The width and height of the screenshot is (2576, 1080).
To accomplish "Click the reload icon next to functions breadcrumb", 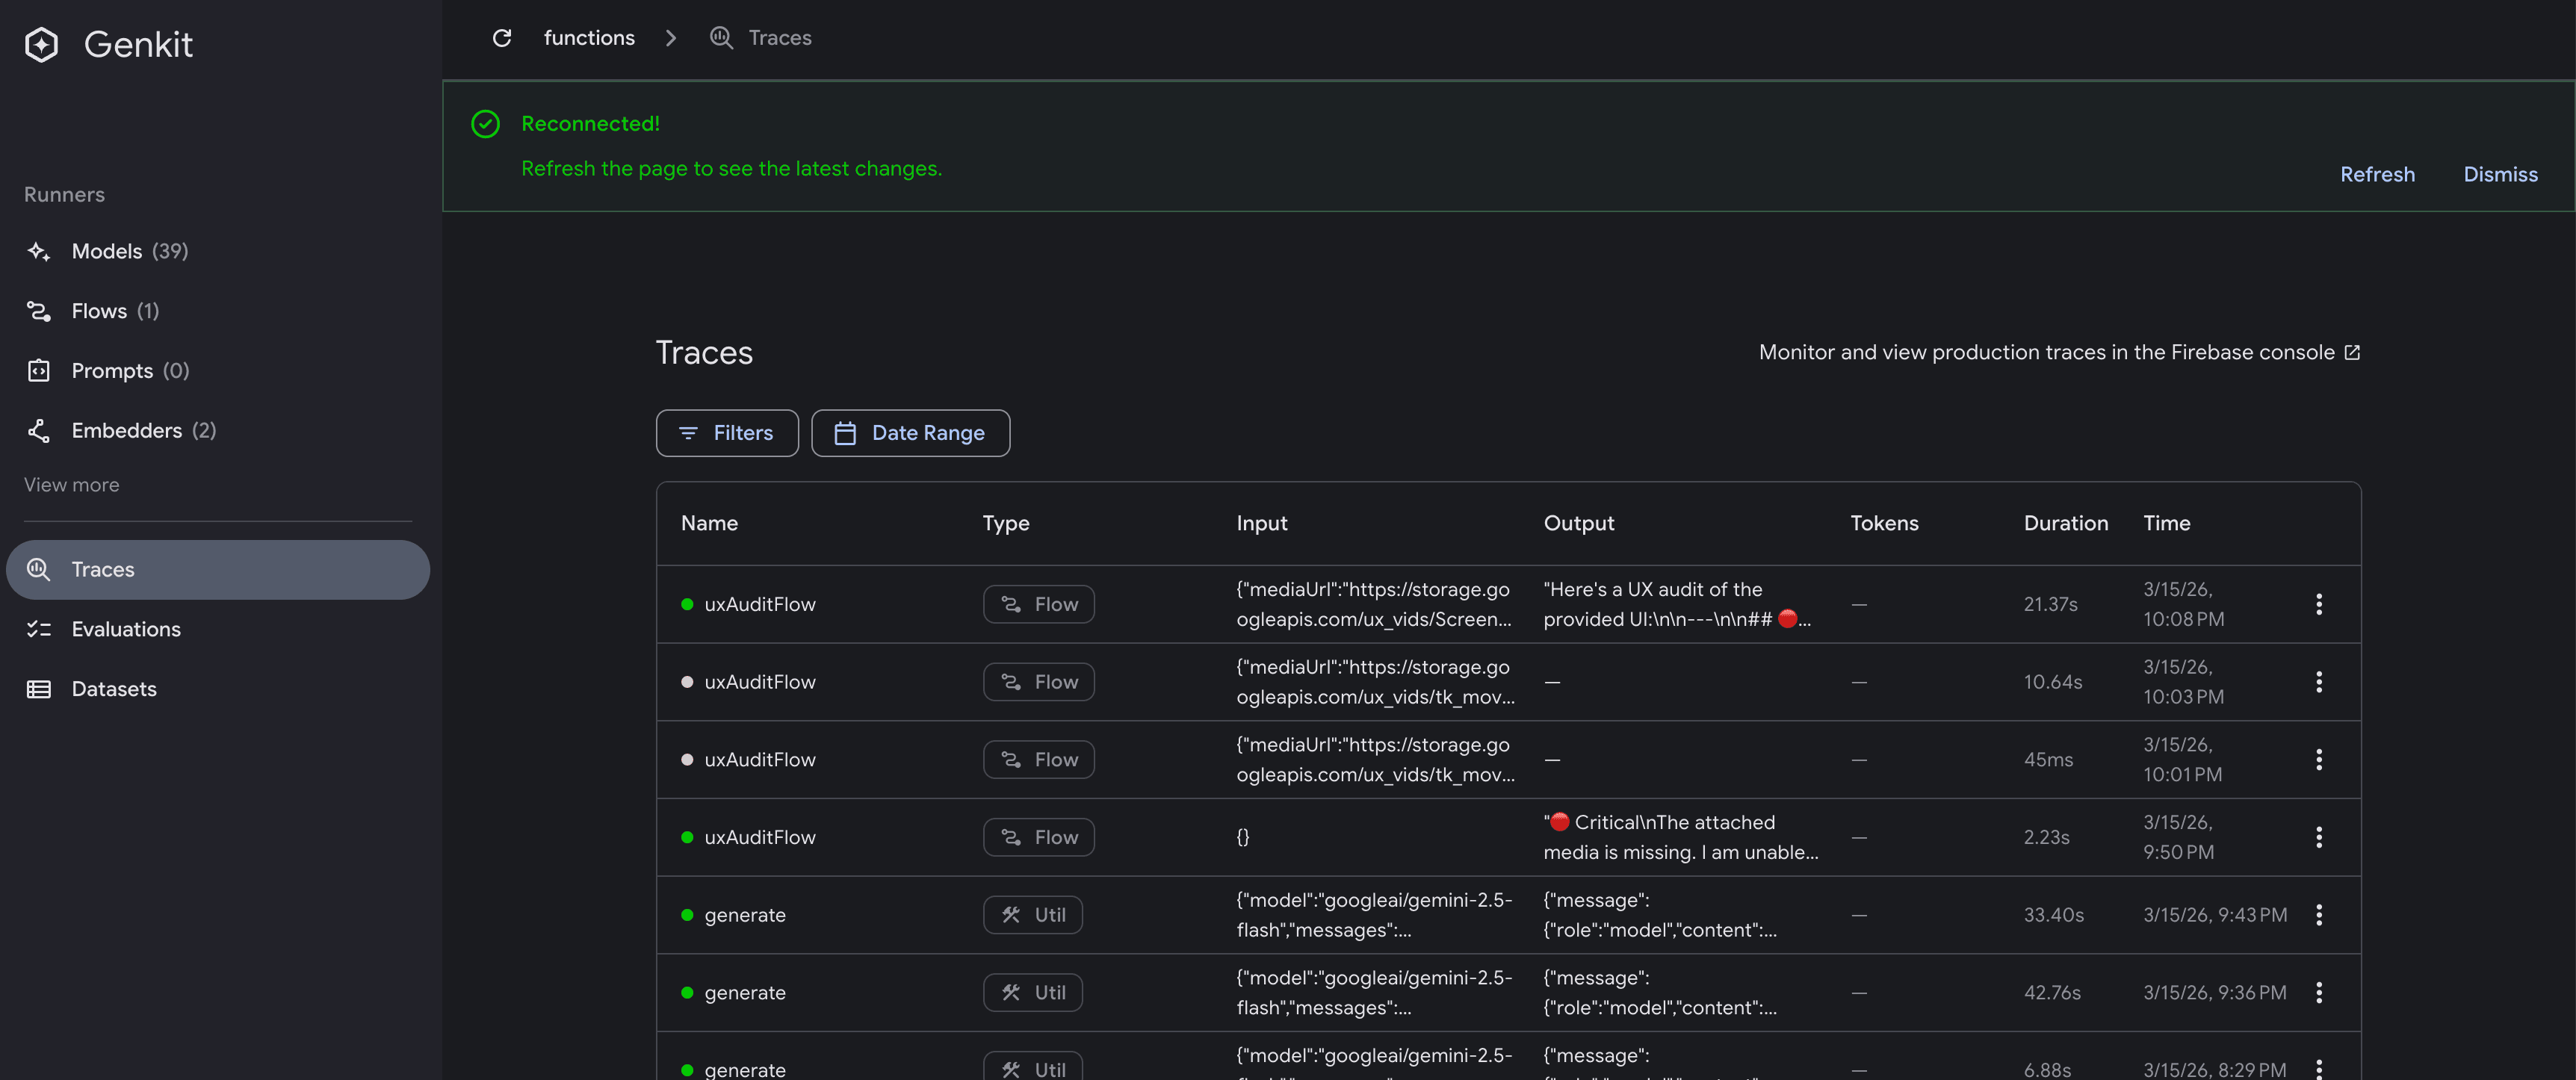I will [502, 37].
